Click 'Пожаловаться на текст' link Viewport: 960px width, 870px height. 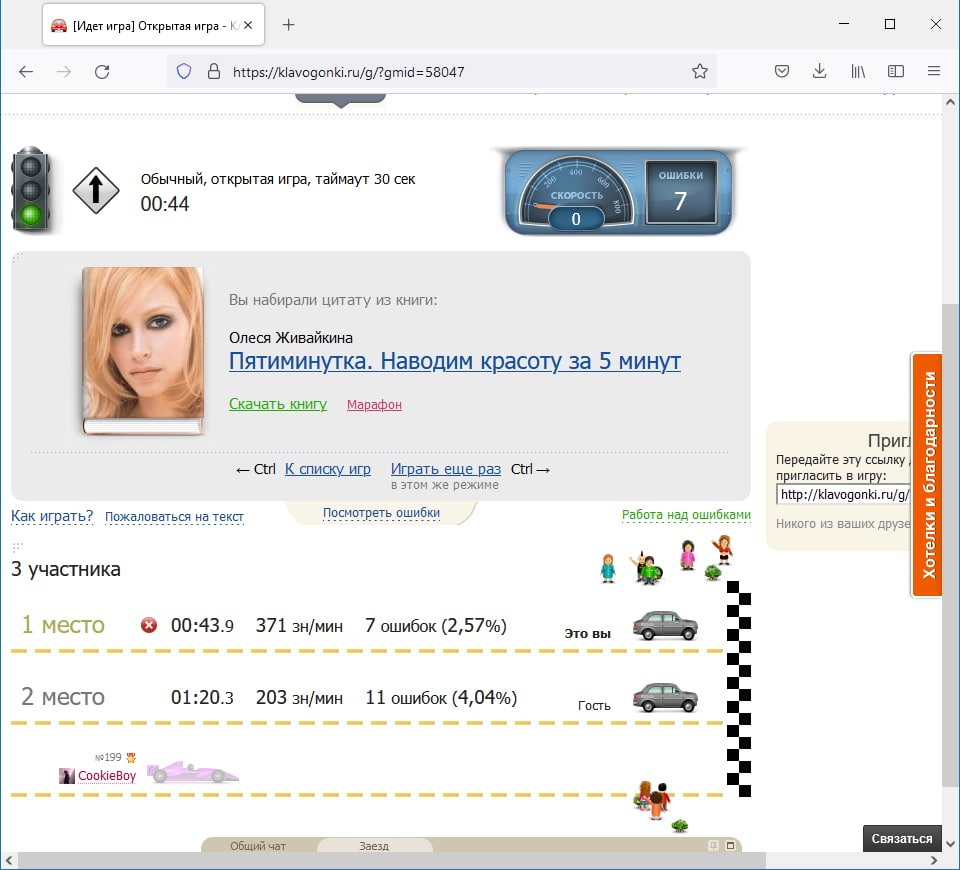click(174, 517)
